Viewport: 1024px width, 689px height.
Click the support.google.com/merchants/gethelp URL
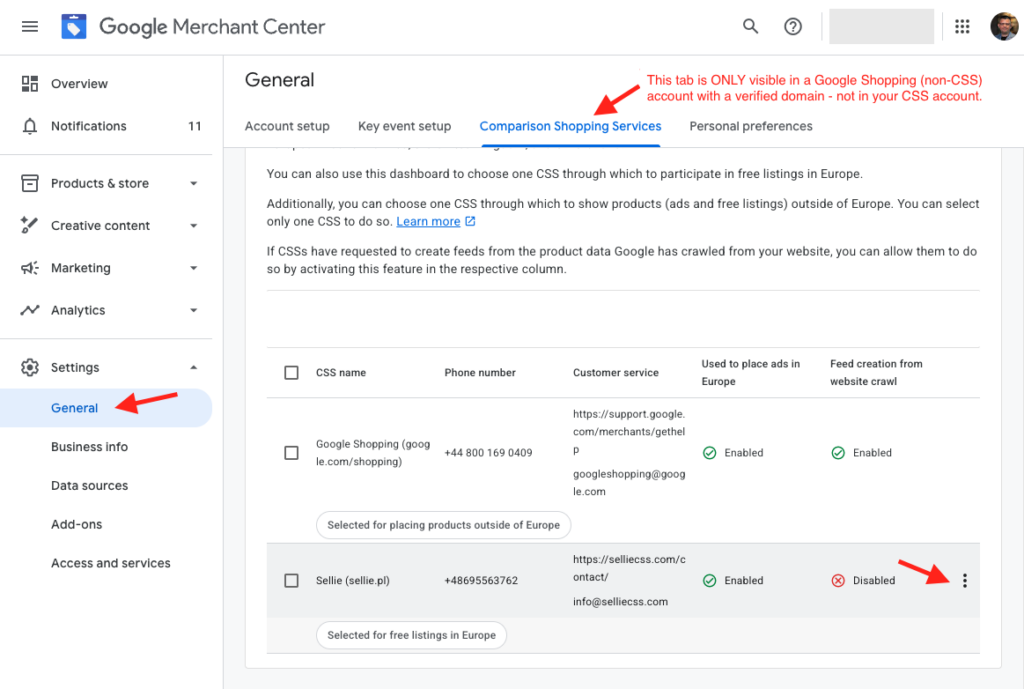tap(629, 432)
